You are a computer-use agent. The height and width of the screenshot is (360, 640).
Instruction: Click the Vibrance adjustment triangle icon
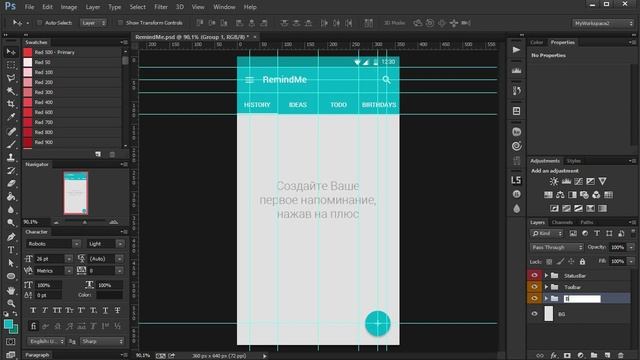tap(602, 181)
